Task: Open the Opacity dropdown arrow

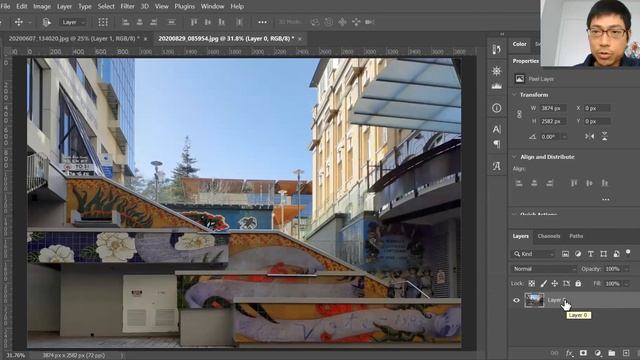Action: [626, 269]
